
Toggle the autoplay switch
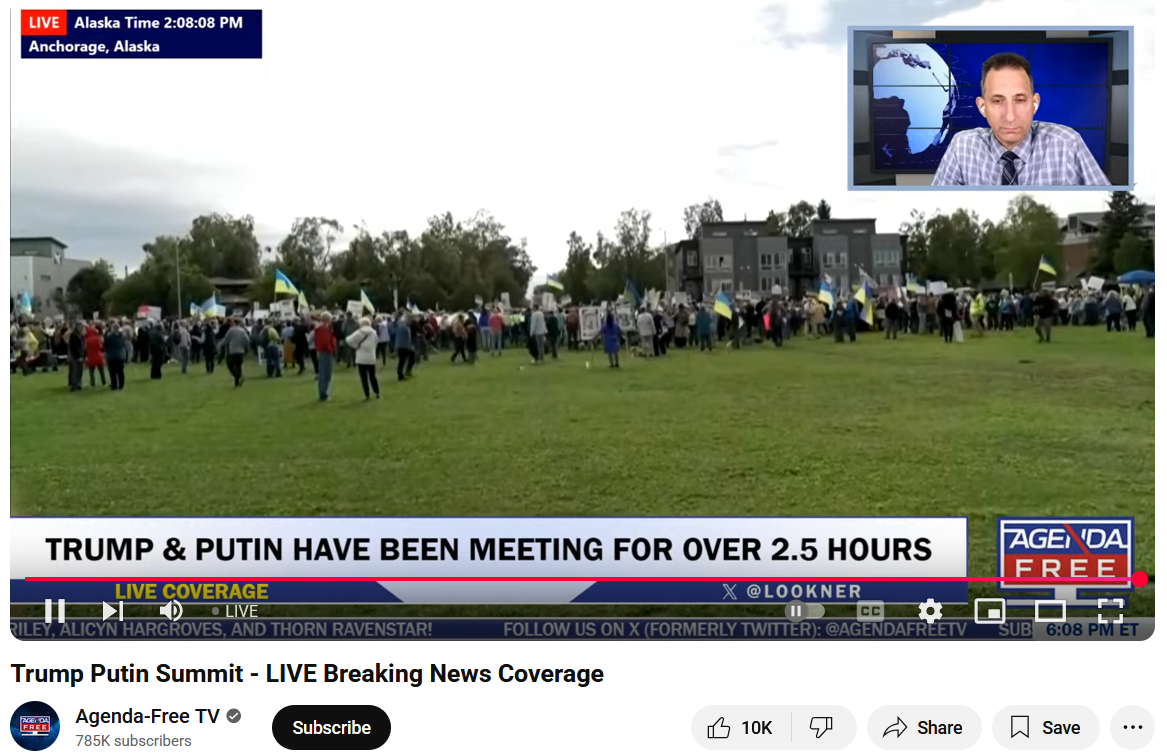pyautogui.click(x=805, y=611)
